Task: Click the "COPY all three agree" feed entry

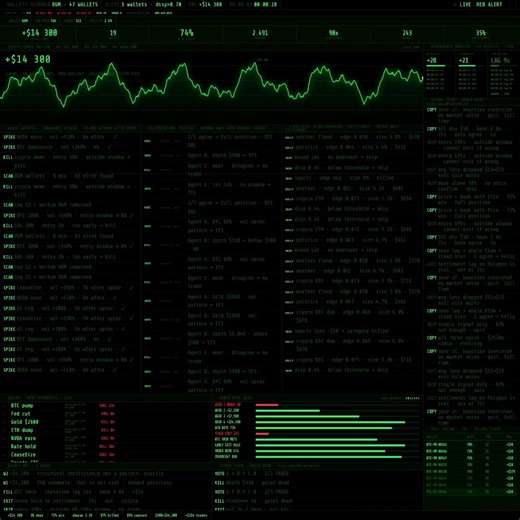Action: 471,341
